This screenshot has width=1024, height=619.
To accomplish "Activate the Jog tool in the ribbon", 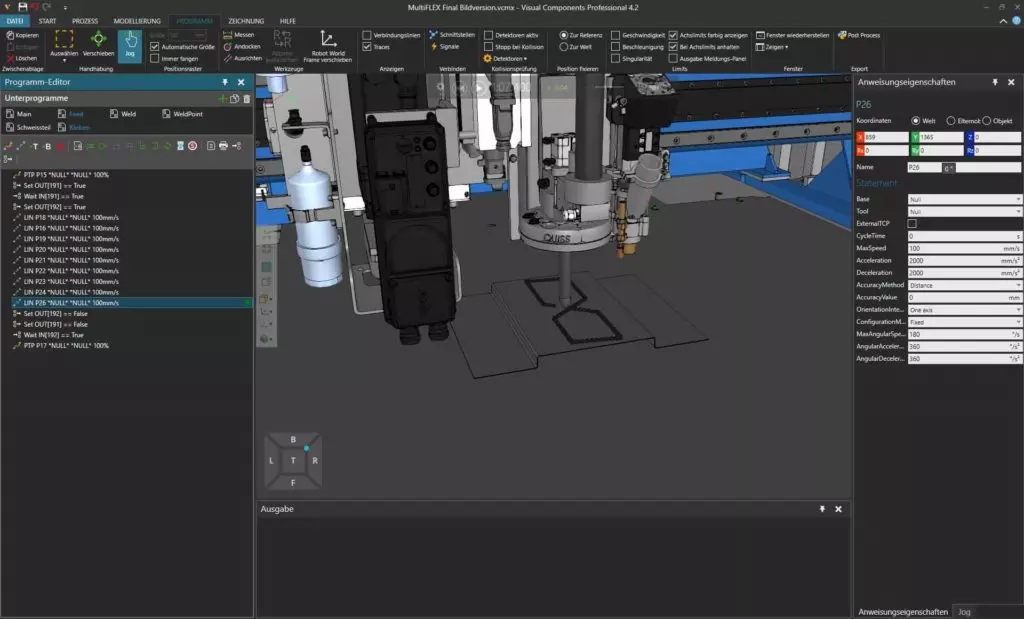I will (x=129, y=44).
